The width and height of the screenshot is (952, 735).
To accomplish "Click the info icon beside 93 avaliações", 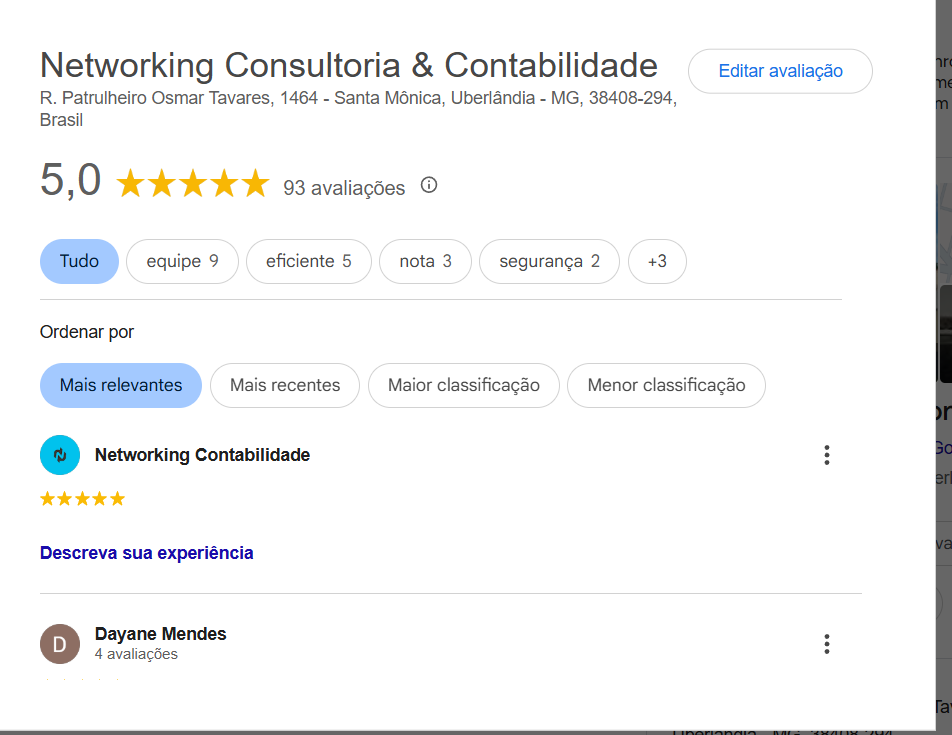I will (429, 185).
